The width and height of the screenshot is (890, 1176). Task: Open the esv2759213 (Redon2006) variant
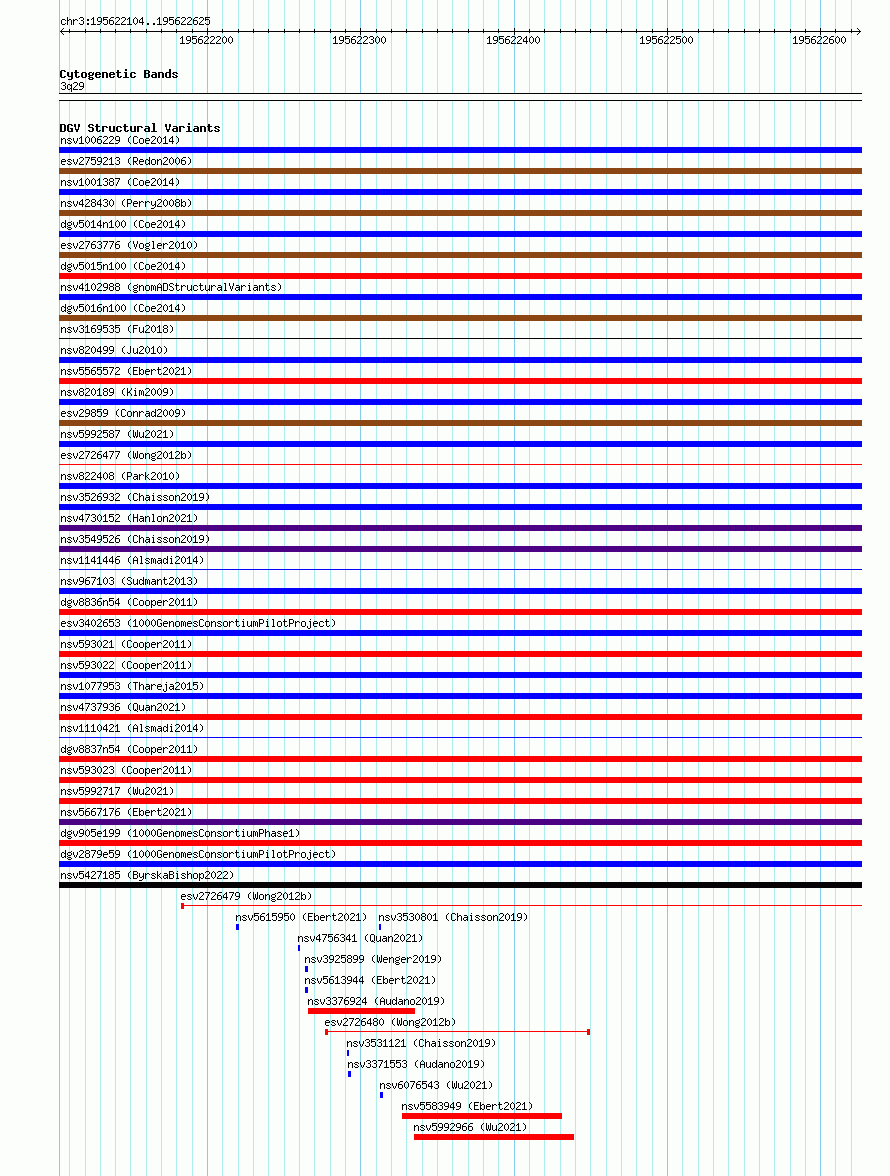point(126,161)
